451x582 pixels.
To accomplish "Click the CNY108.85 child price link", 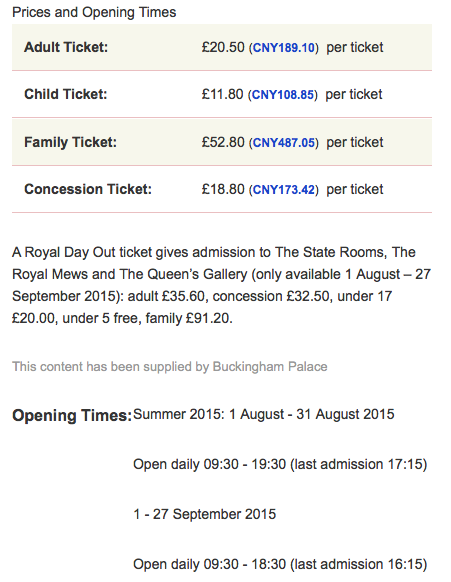I will (283, 95).
